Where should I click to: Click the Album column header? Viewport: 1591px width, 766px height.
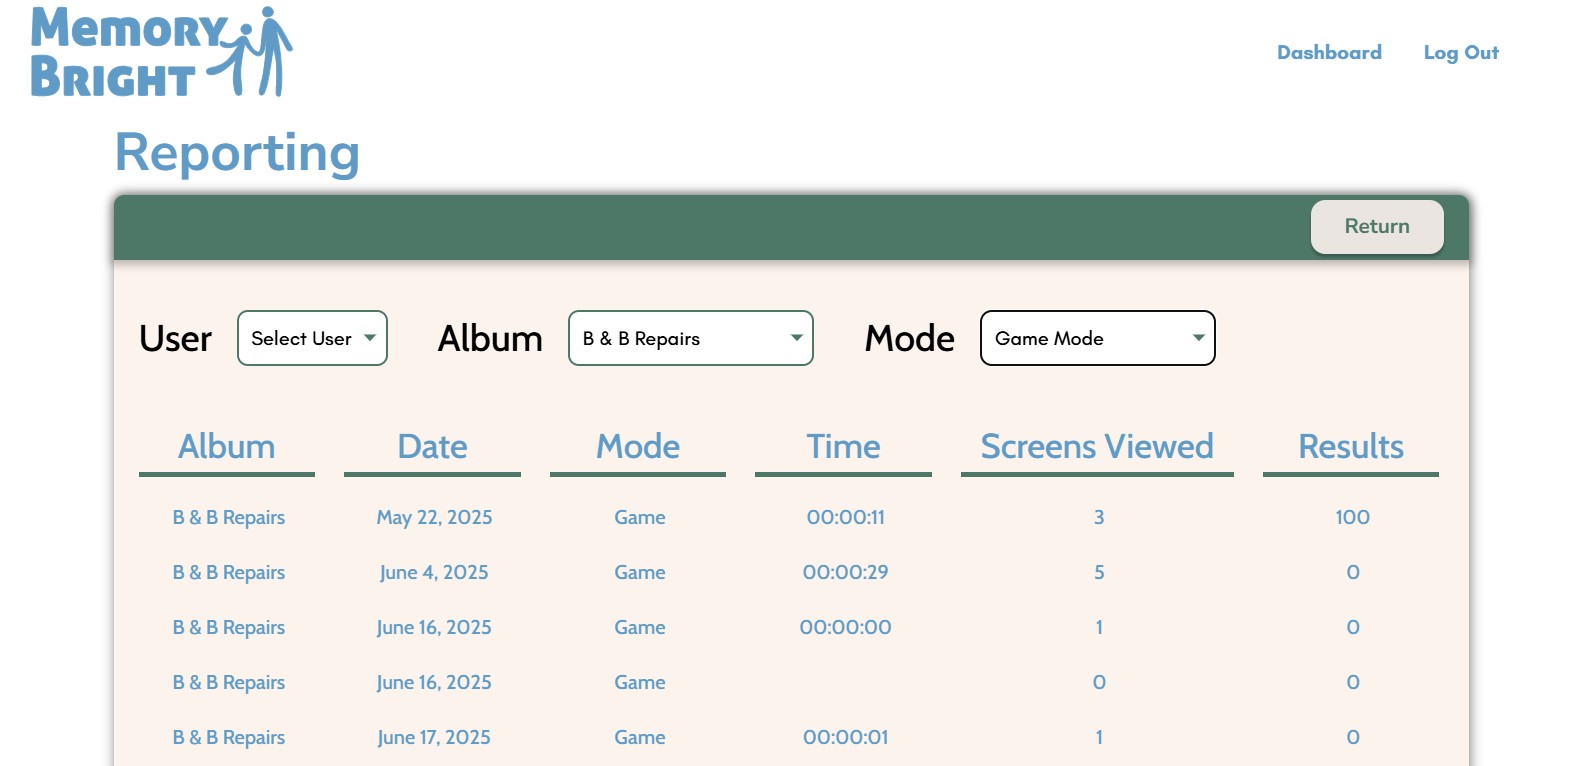click(x=227, y=447)
